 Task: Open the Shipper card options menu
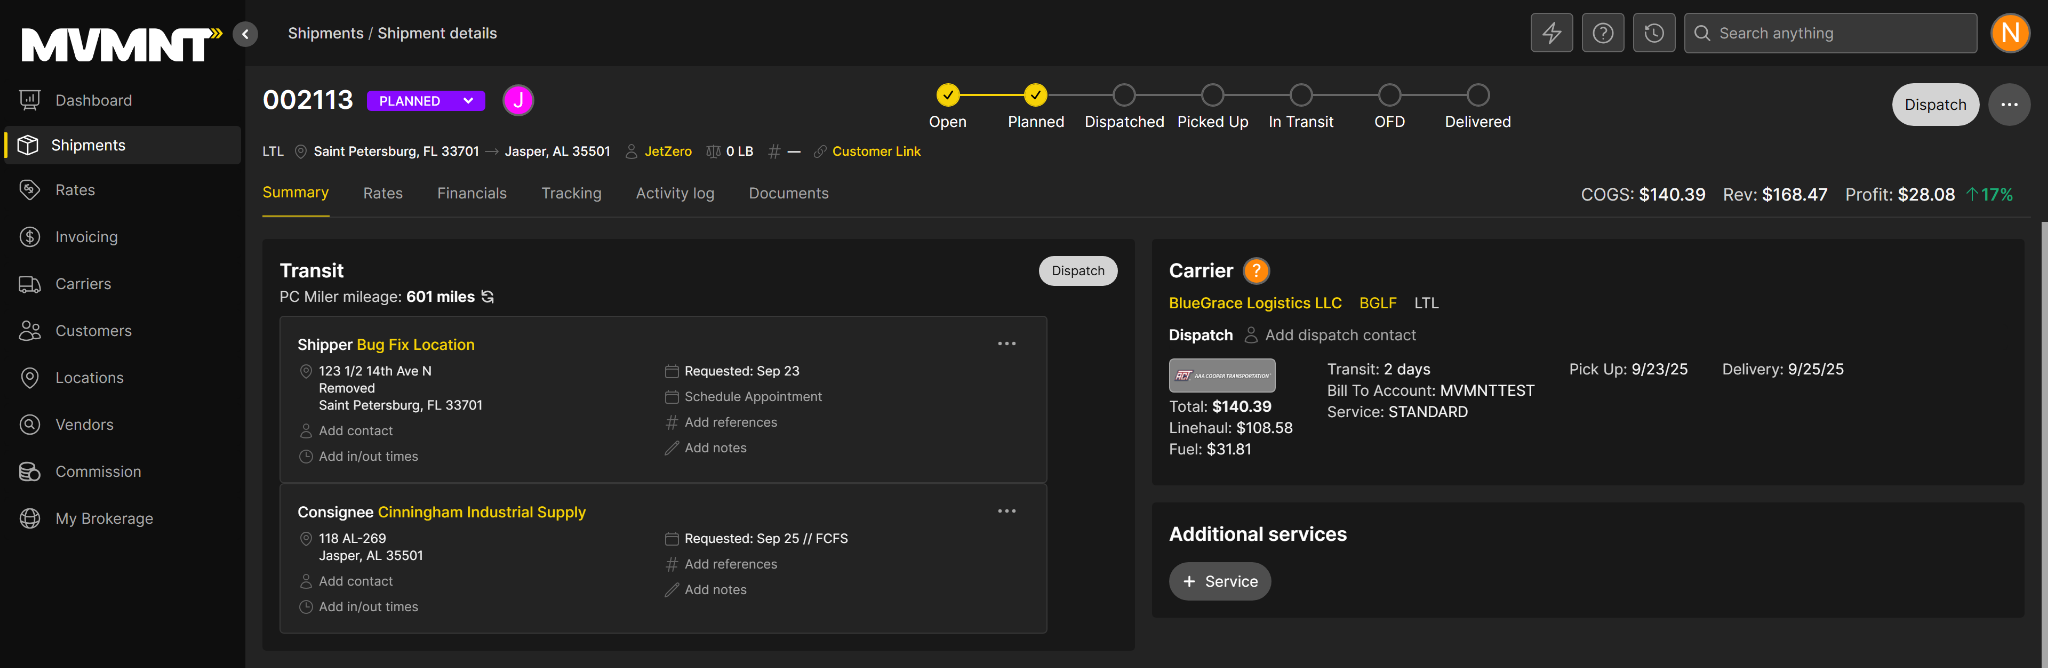pos(1006,344)
